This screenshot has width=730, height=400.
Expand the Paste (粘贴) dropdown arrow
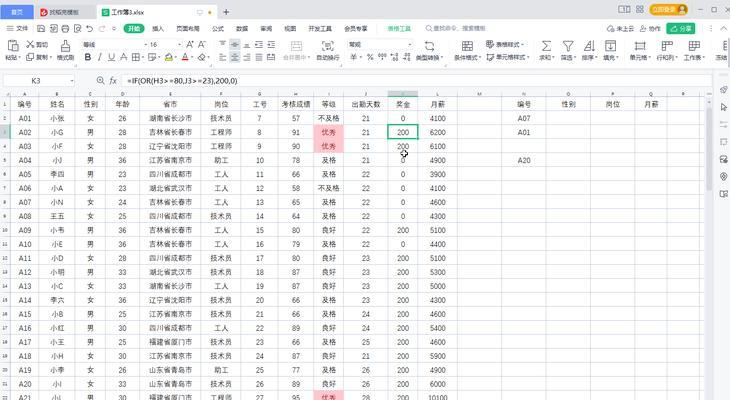(x=19, y=57)
